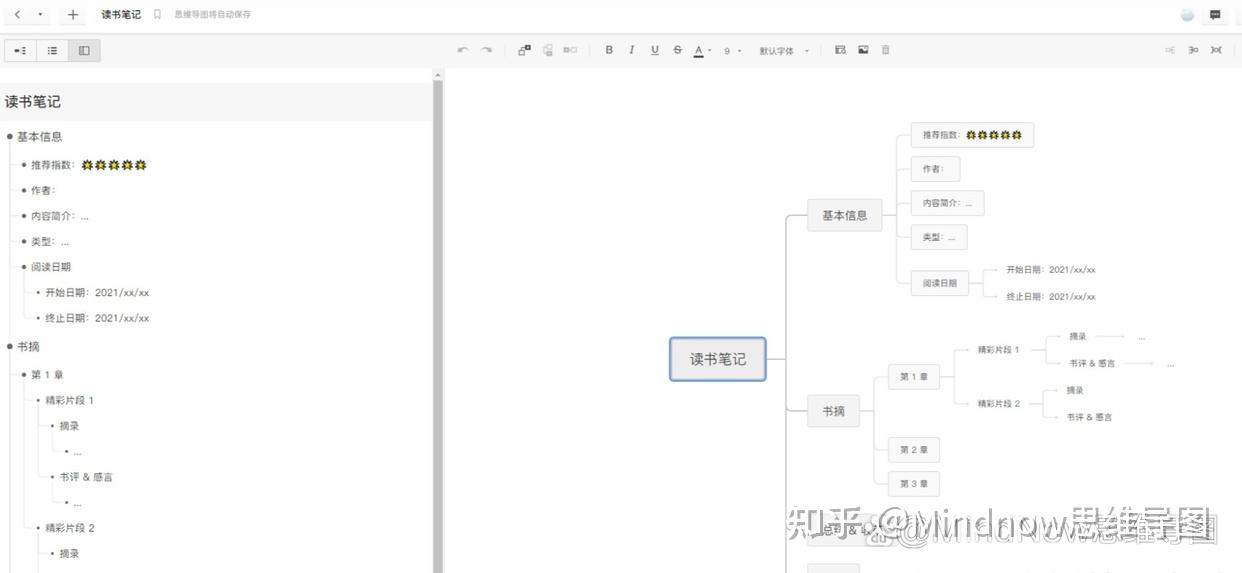The image size is (1242, 573).
Task: Click the insert image icon
Action: pos(863,50)
